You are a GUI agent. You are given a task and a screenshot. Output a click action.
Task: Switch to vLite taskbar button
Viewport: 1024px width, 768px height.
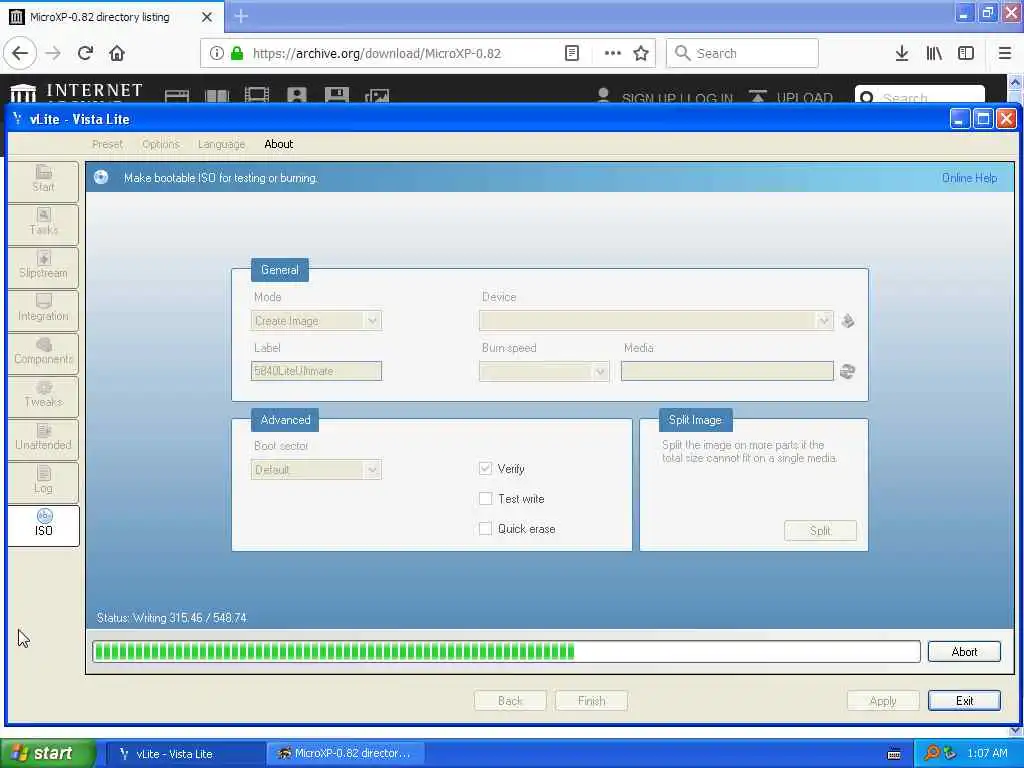point(185,754)
